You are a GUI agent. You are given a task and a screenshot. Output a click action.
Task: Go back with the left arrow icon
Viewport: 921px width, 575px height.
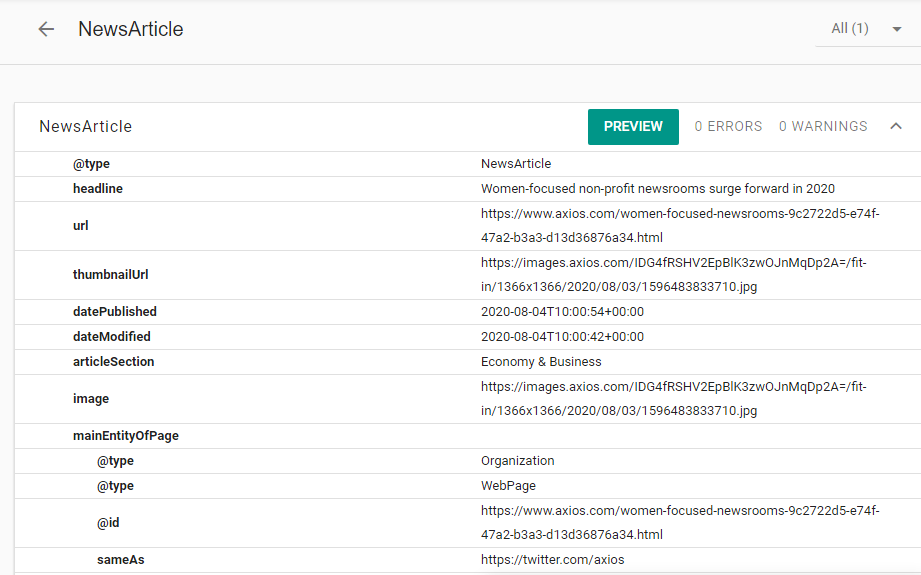46,29
